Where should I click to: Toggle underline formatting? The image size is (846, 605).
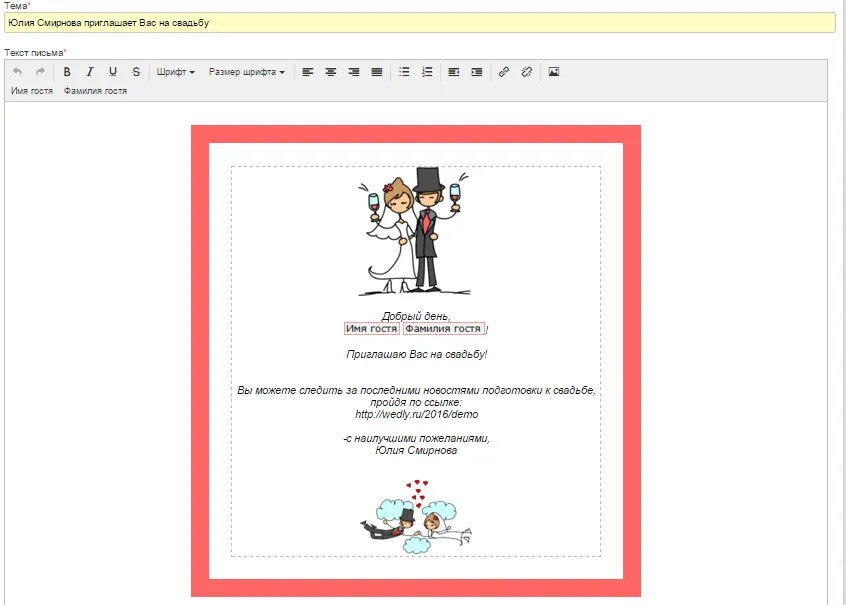pos(113,72)
